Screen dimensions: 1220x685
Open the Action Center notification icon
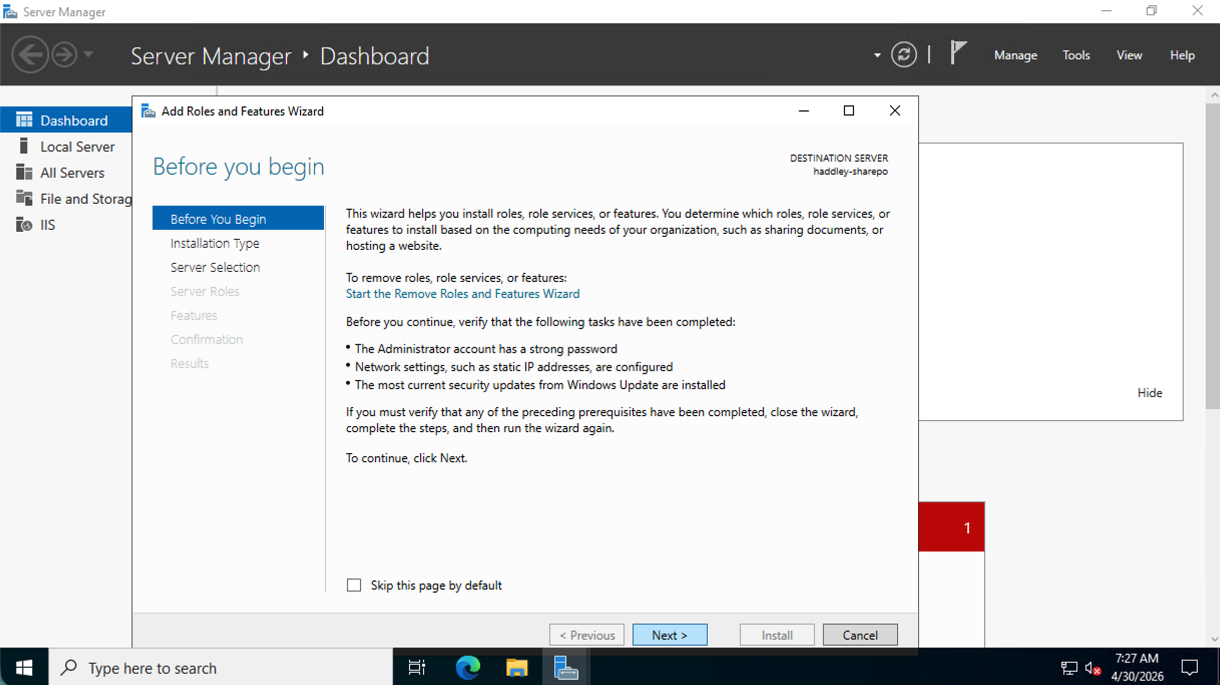pos(1190,667)
